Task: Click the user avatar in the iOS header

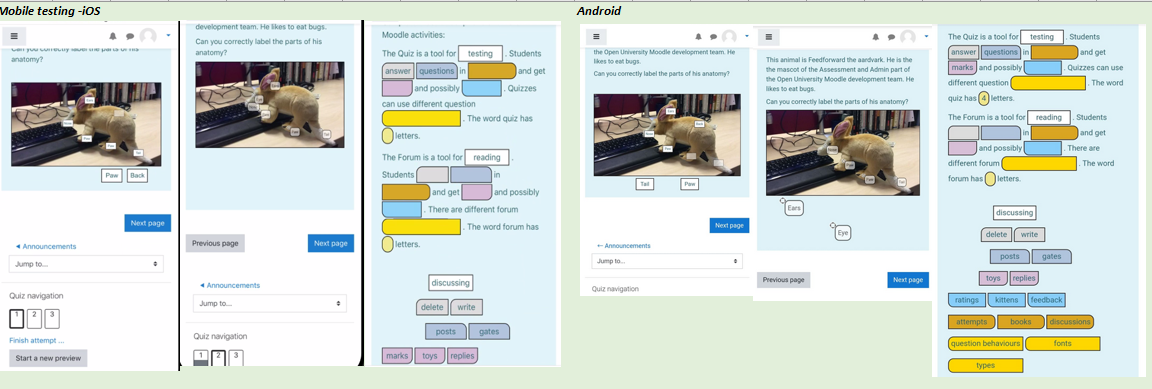Action: [148, 36]
